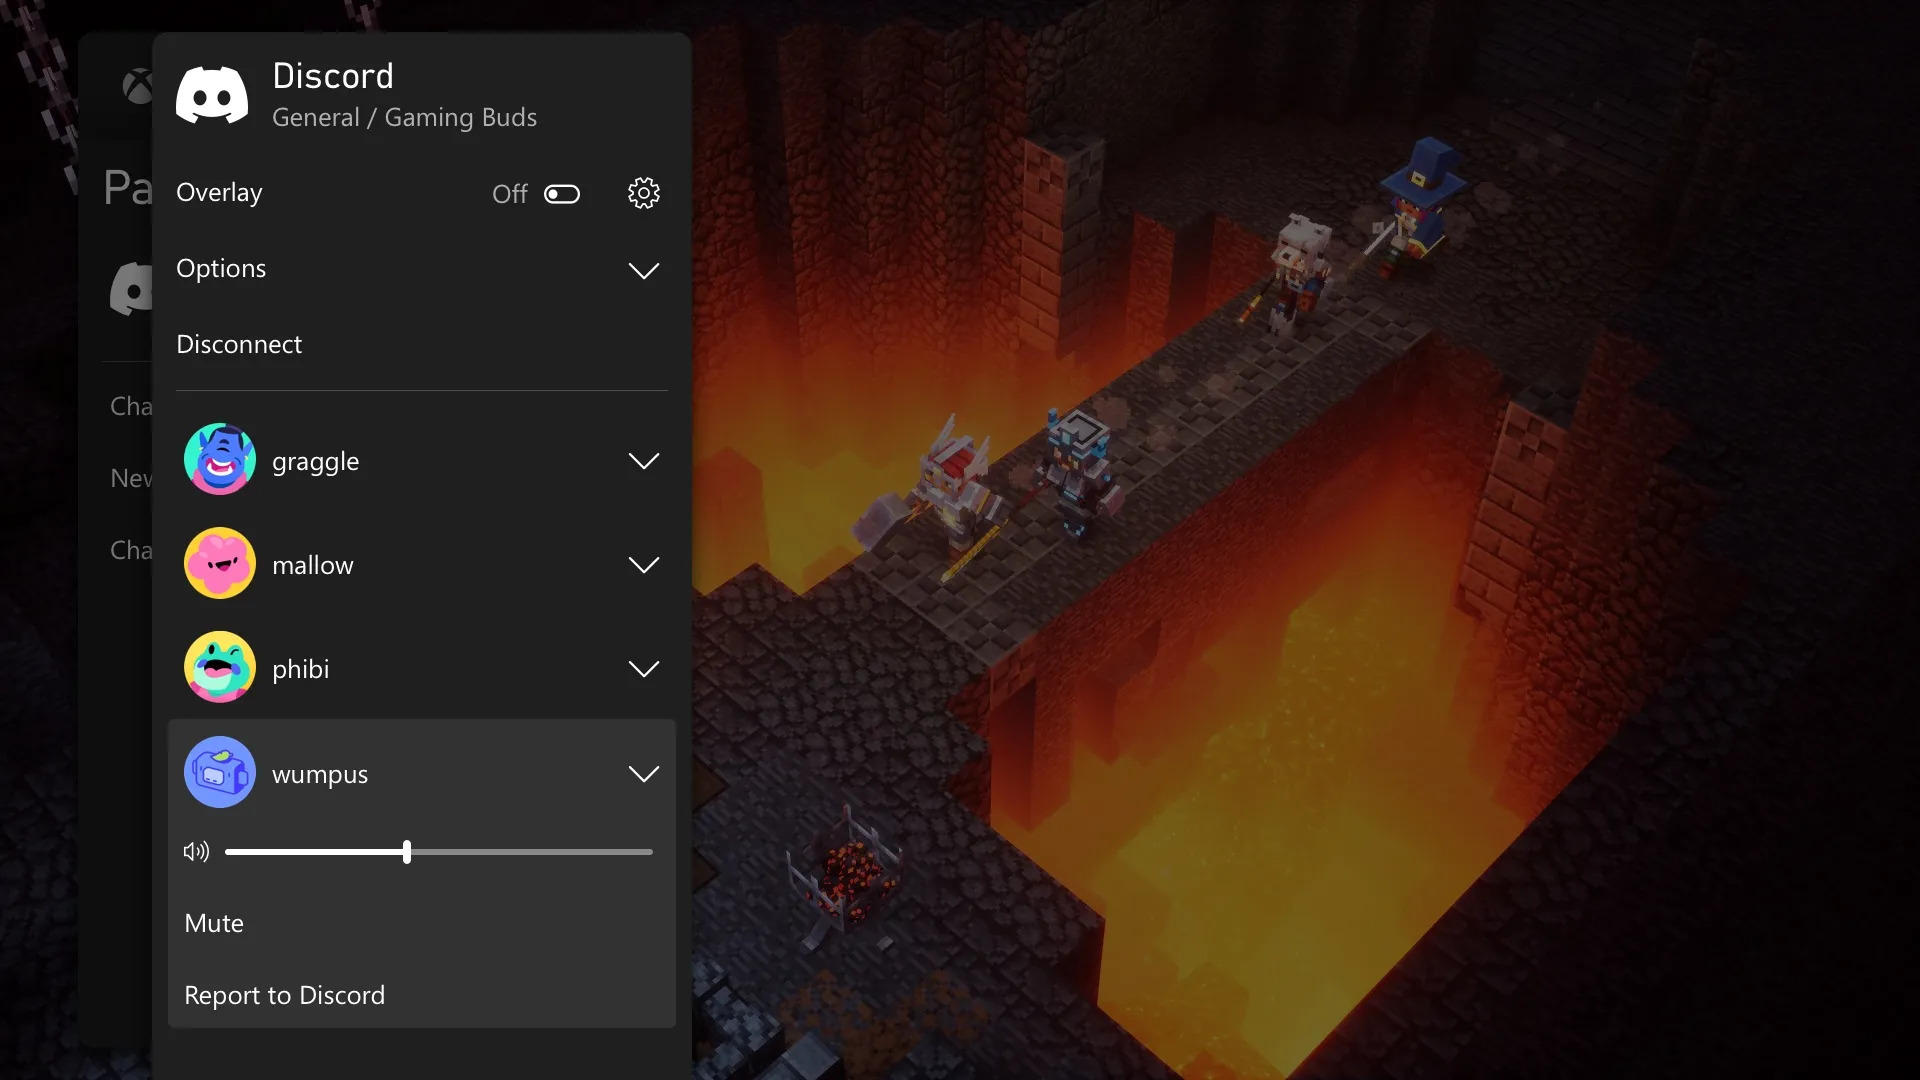Select Report to Discord option
The width and height of the screenshot is (1920, 1080).
[x=285, y=993]
